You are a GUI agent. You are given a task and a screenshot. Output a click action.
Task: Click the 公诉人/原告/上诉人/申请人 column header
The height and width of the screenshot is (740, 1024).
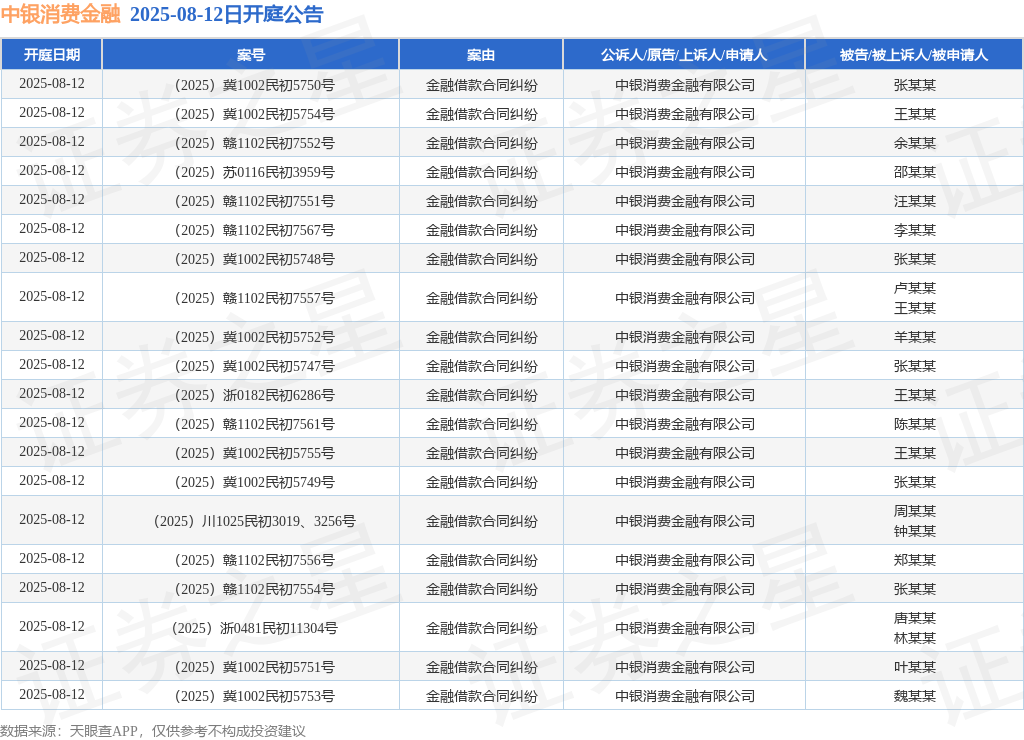coord(684,55)
